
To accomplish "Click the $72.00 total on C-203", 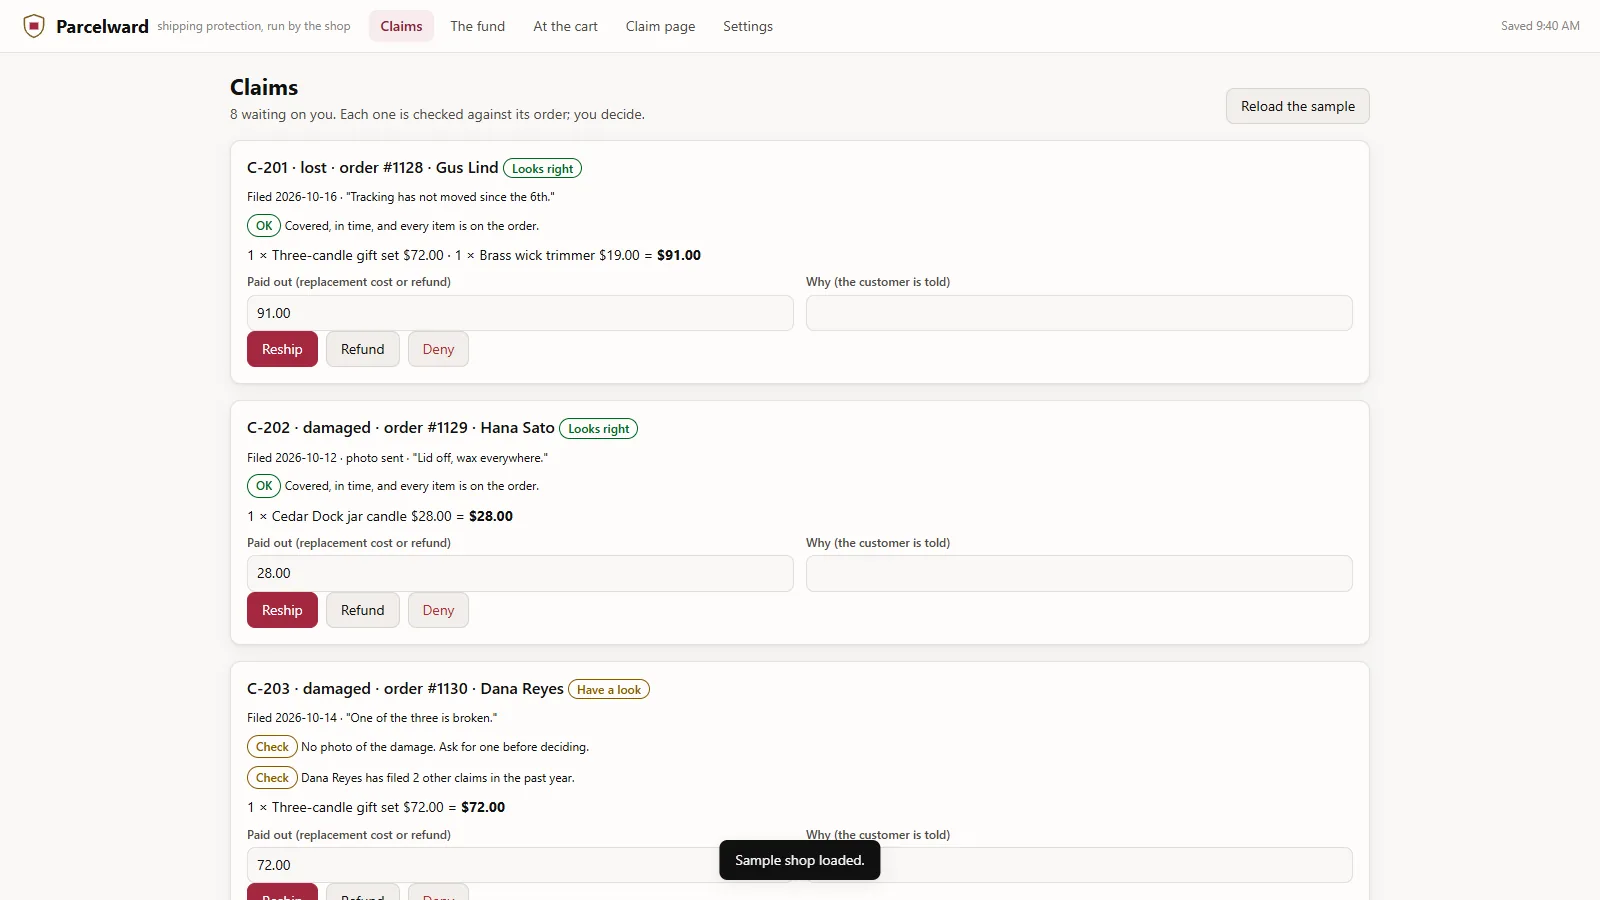I will click(483, 807).
